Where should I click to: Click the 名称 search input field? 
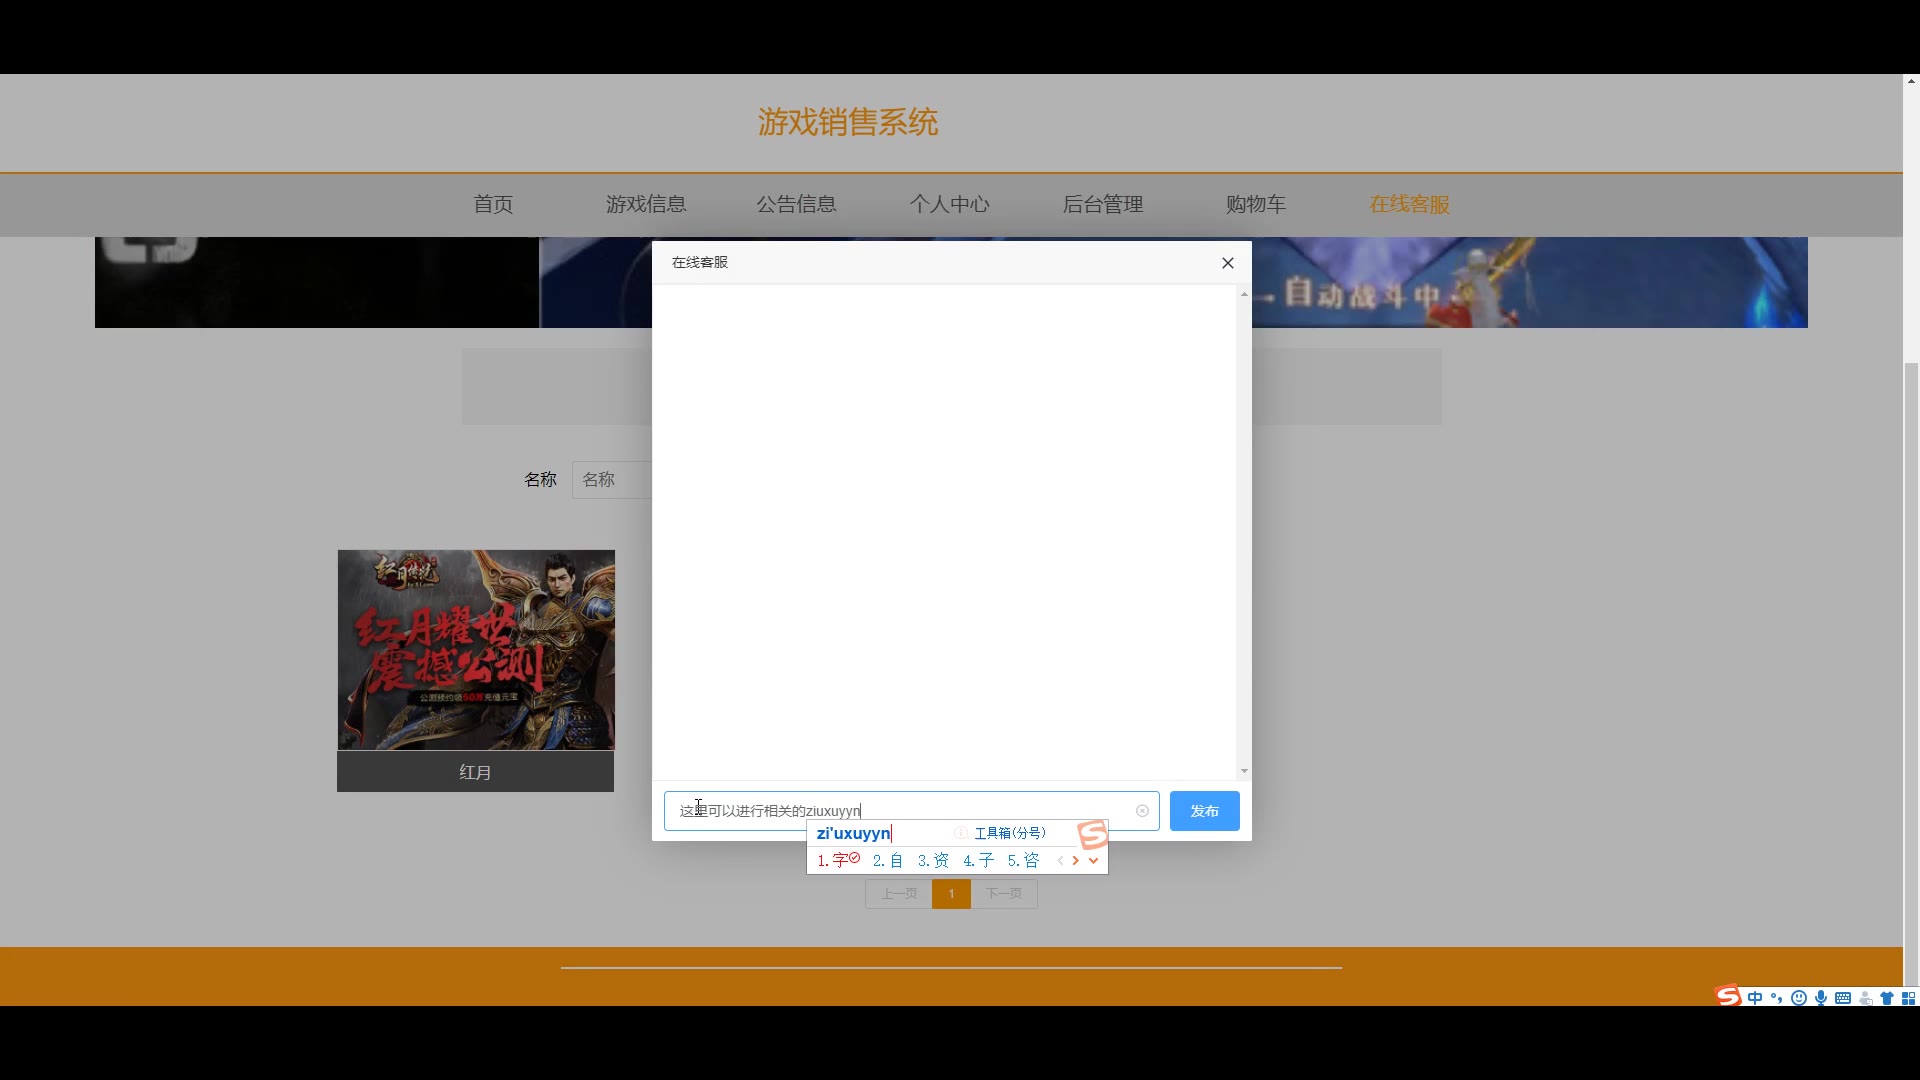tap(612, 480)
